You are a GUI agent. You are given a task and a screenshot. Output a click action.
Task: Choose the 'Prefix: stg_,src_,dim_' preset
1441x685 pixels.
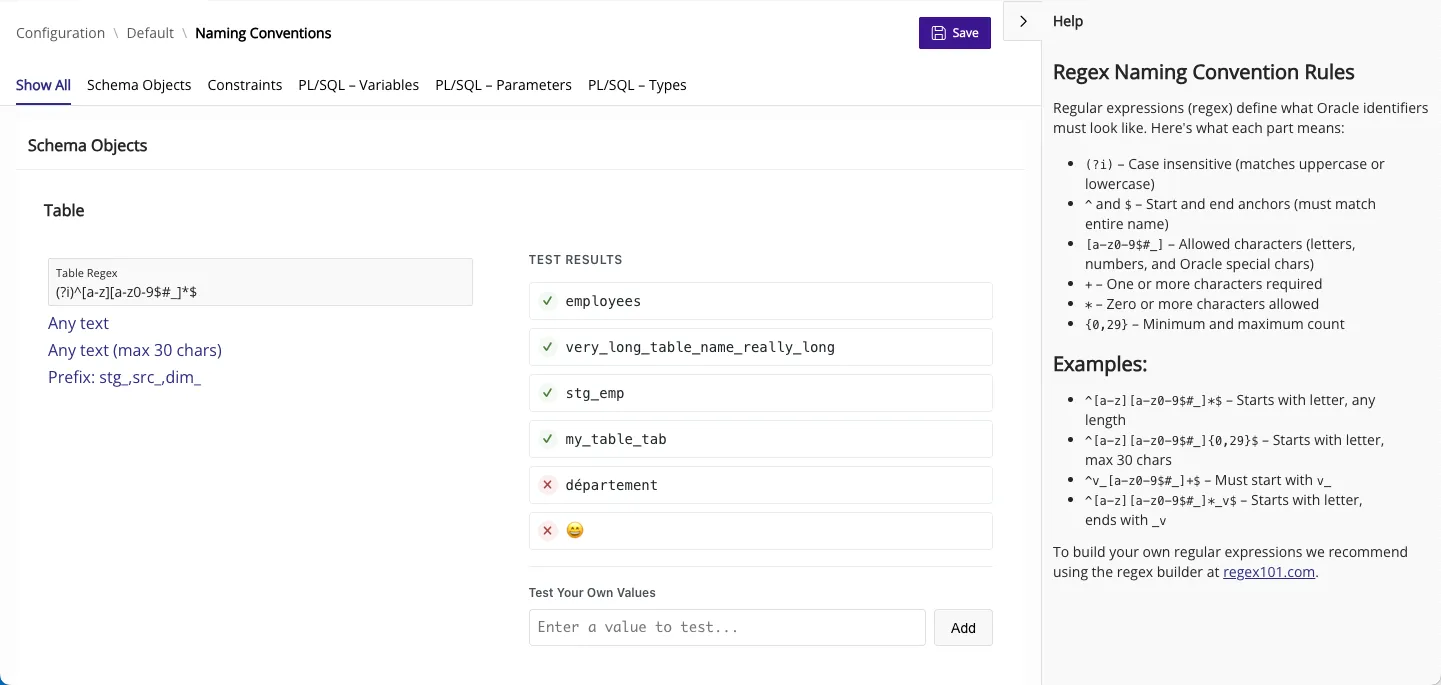pyautogui.click(x=124, y=377)
